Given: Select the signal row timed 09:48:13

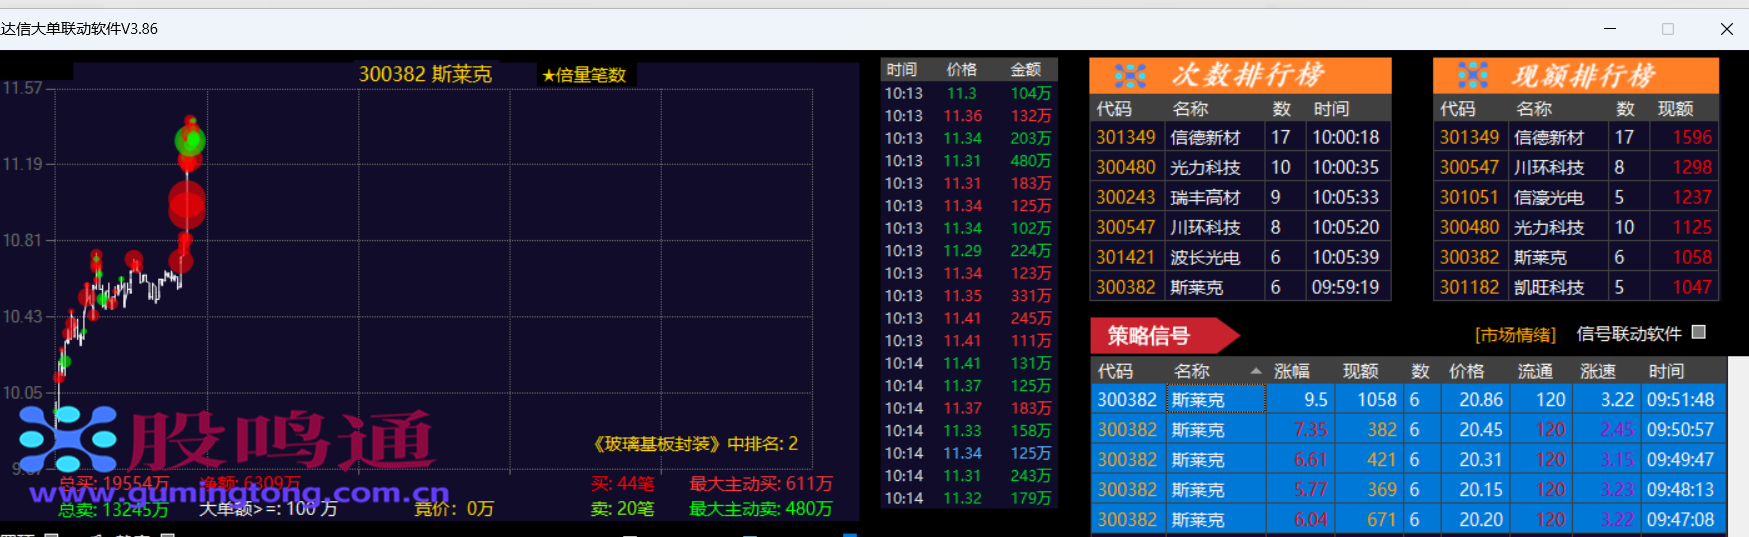Looking at the screenshot, I should pos(1408,489).
